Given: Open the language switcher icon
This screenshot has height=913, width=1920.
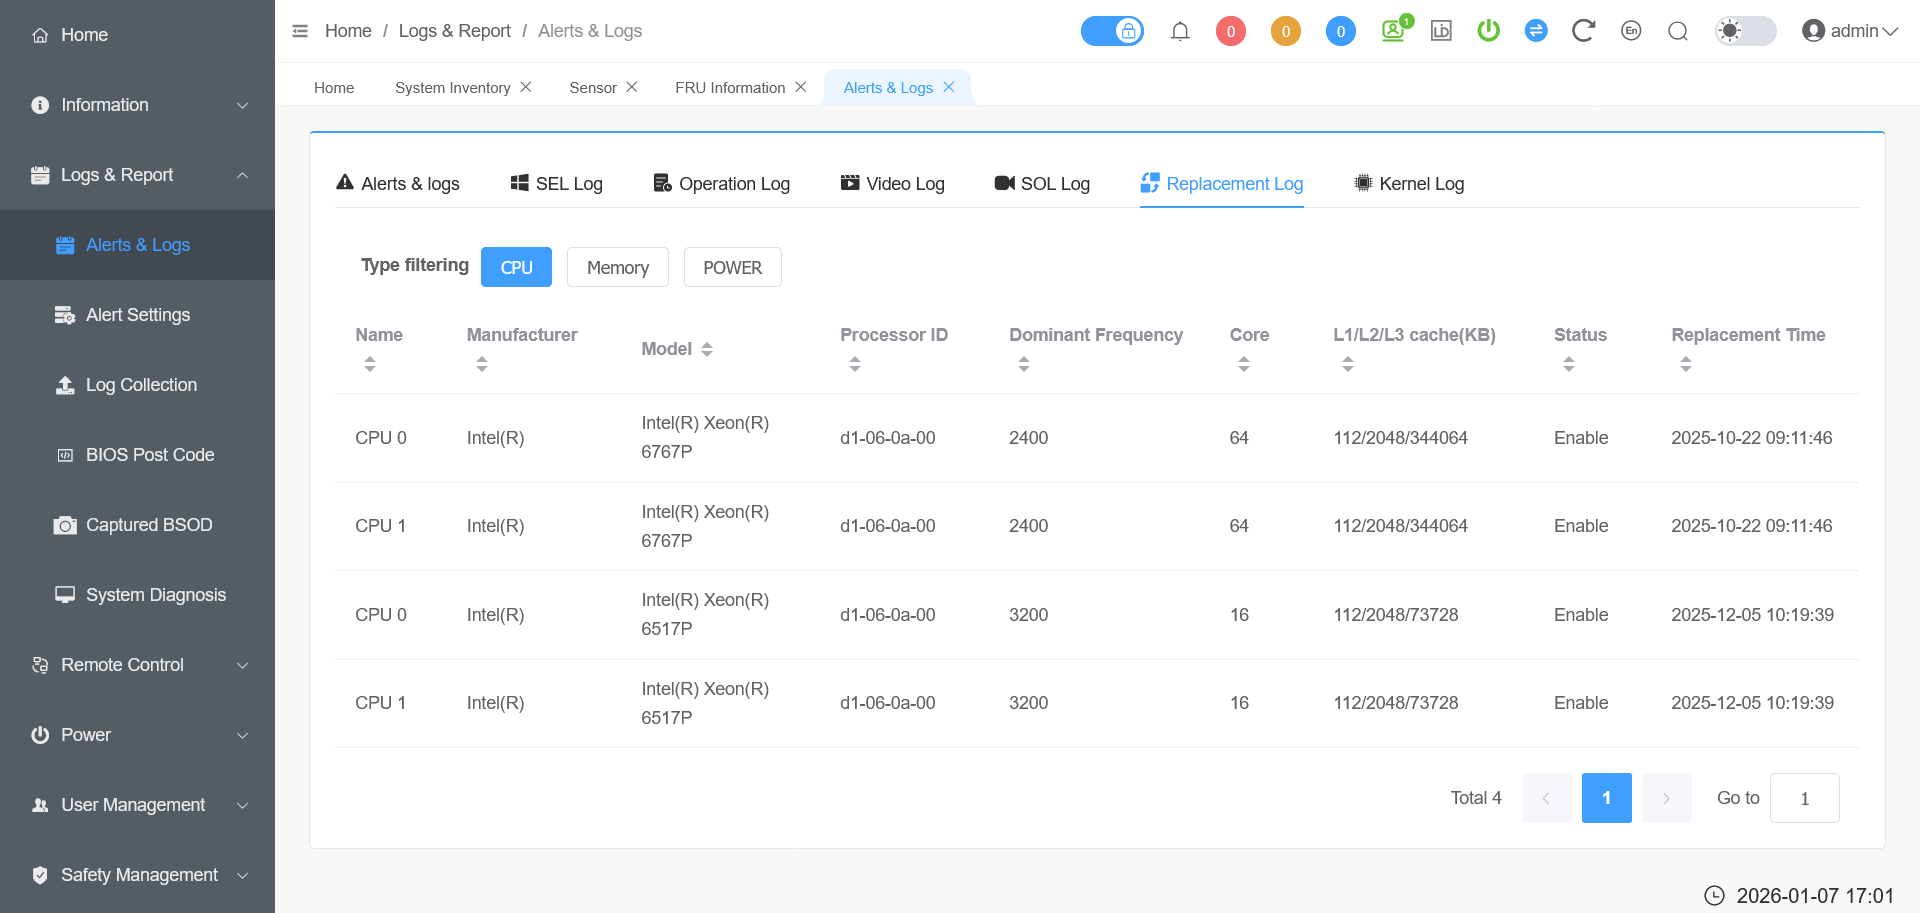Looking at the screenshot, I should [x=1630, y=31].
